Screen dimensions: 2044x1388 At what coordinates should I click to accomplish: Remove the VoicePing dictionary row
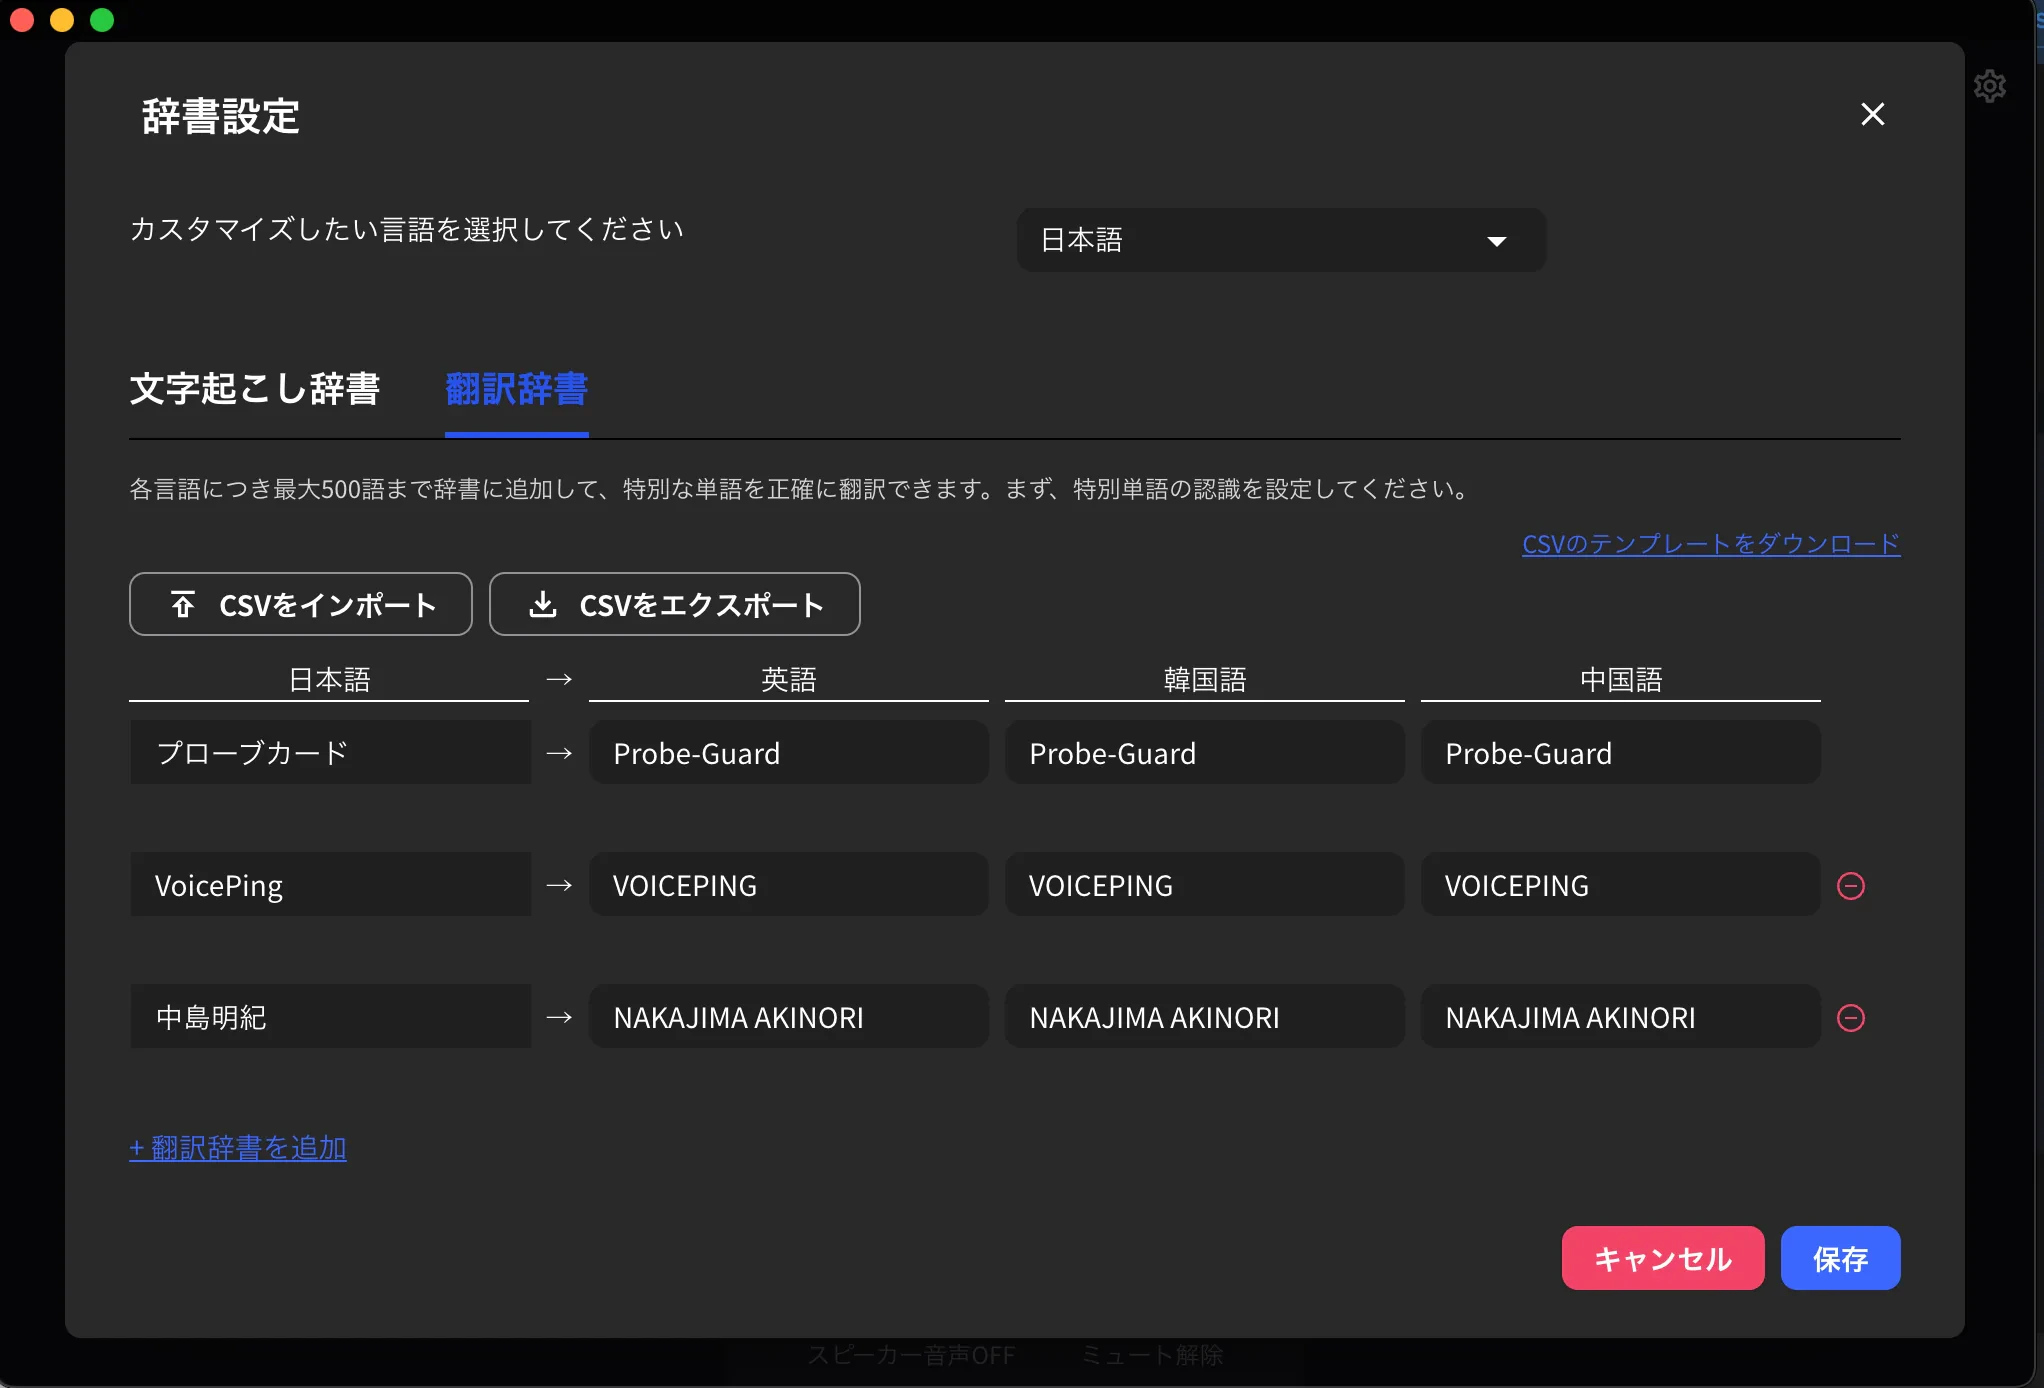[1851, 885]
